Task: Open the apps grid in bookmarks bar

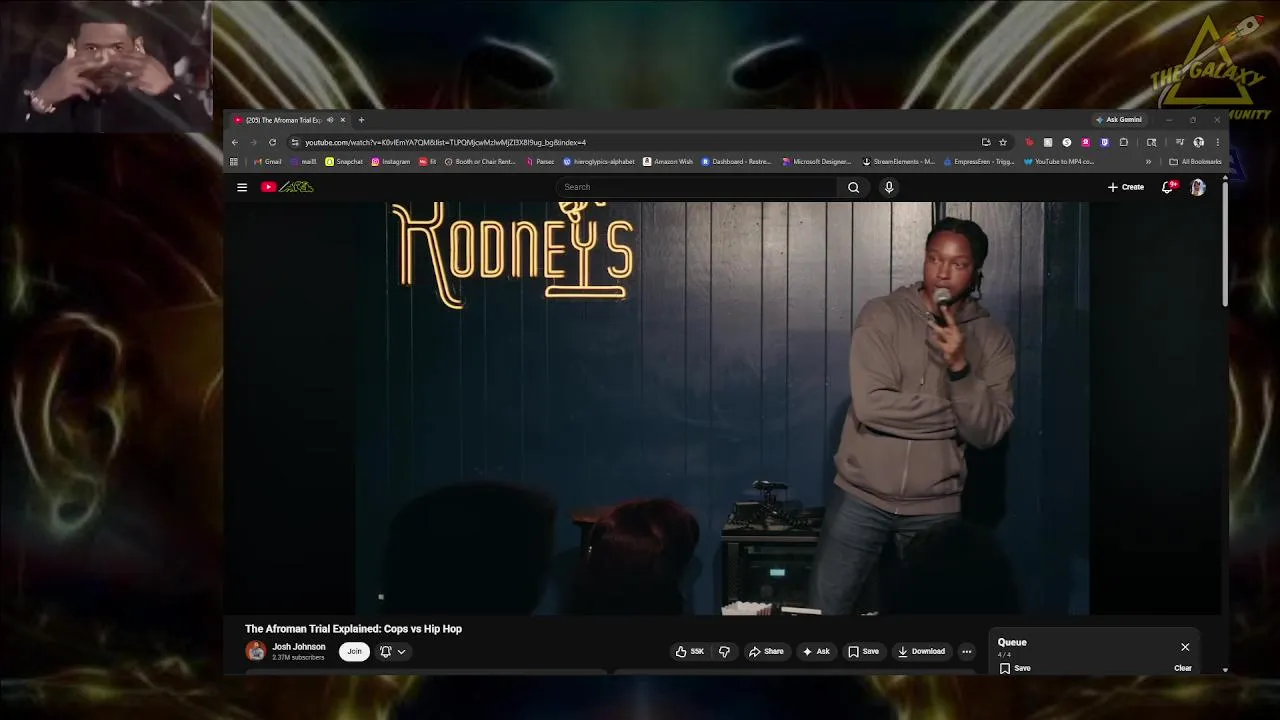Action: click(x=234, y=161)
